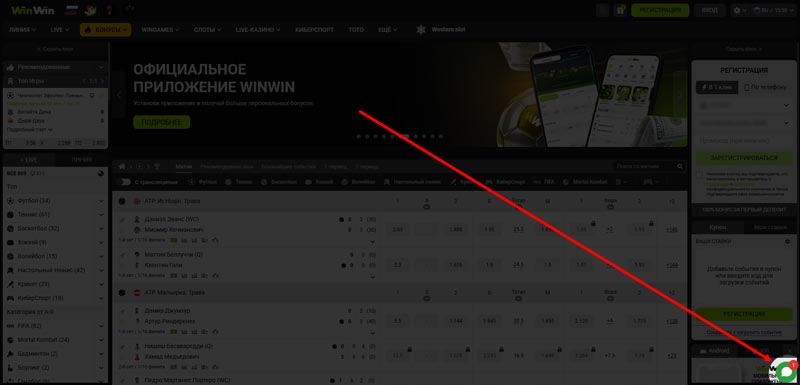Open the WINGAMES menu

click(x=160, y=30)
